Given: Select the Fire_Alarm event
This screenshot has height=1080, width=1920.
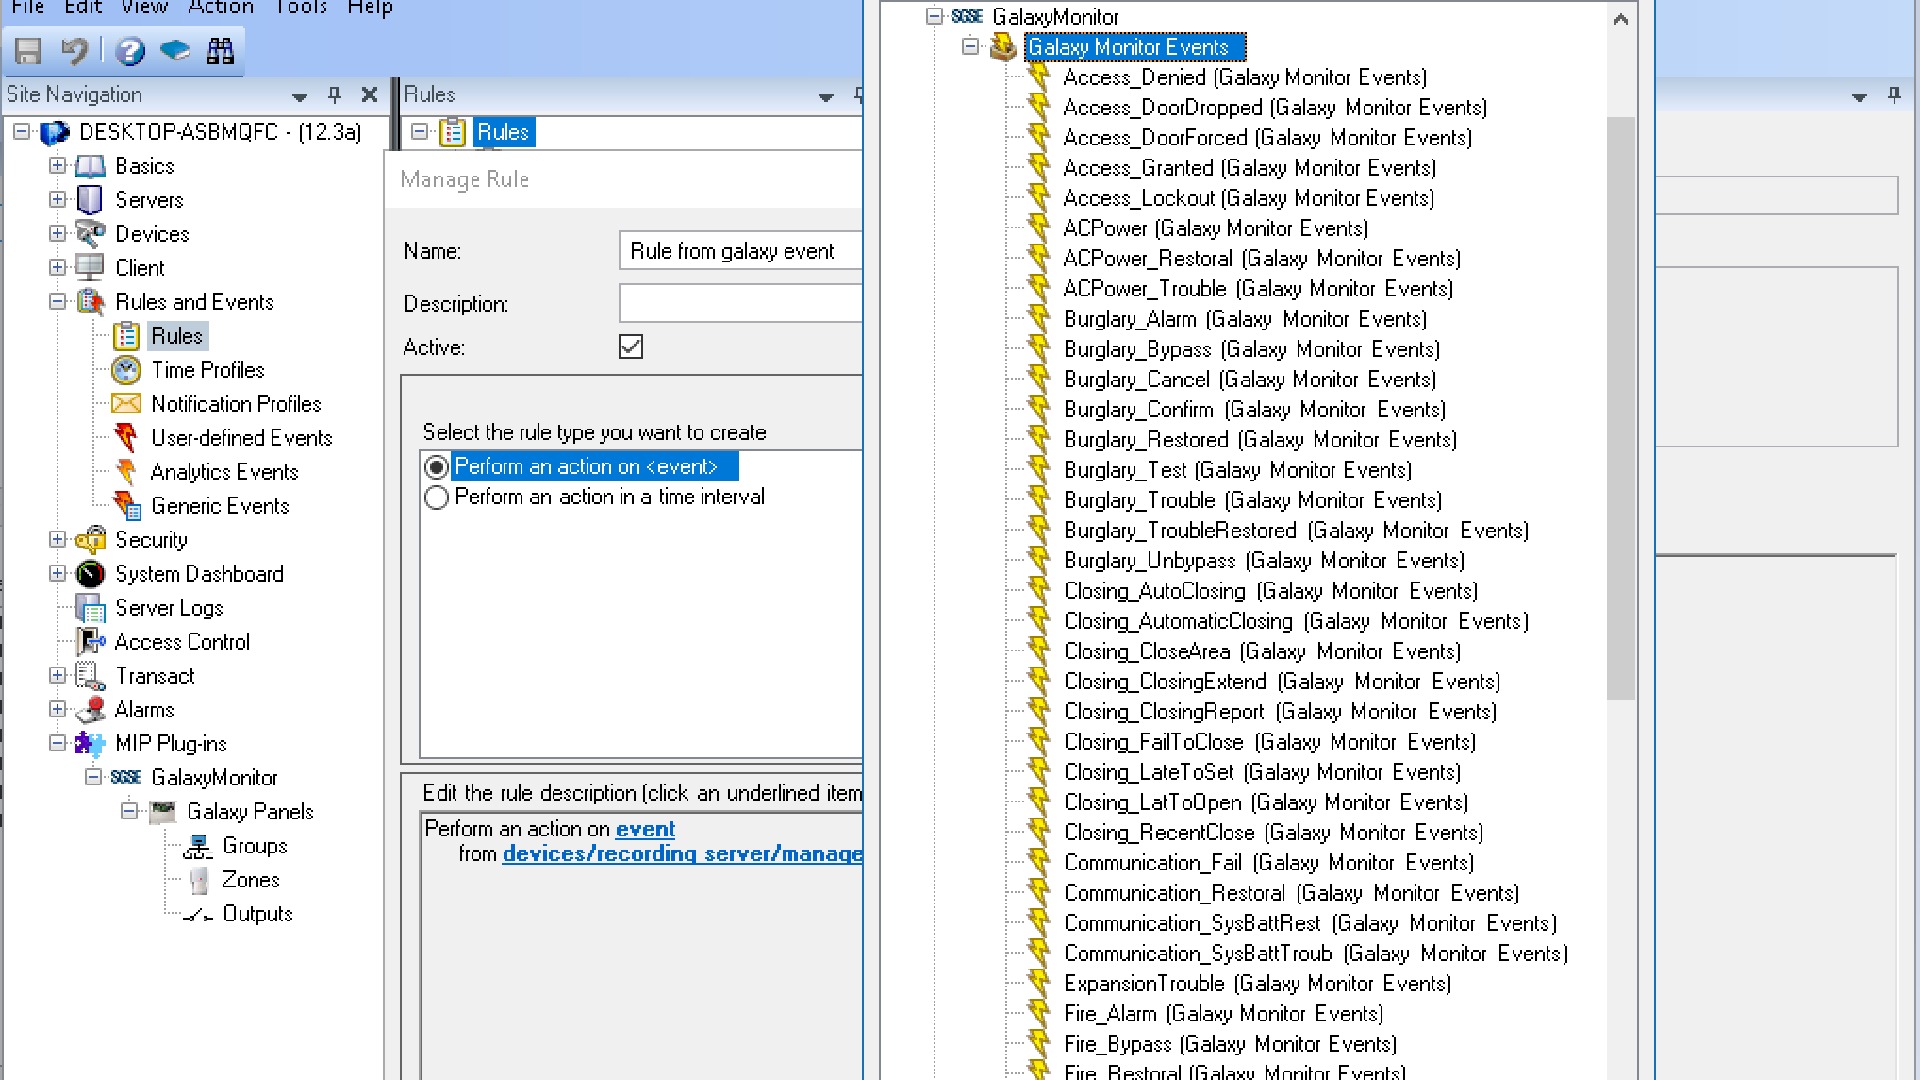Looking at the screenshot, I should point(1223,1014).
